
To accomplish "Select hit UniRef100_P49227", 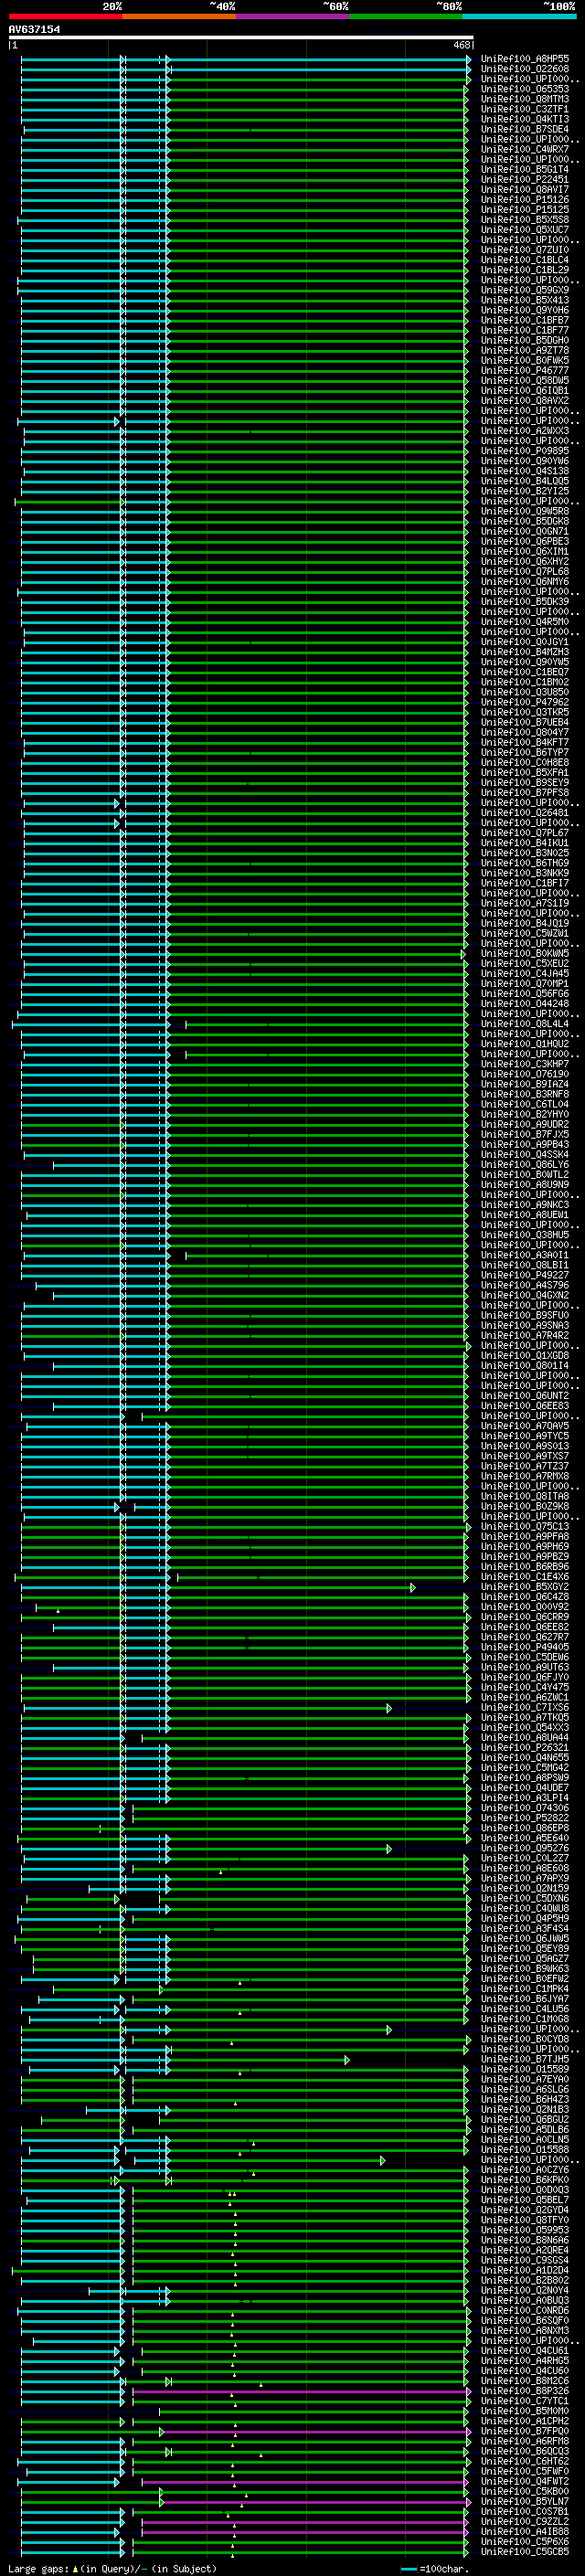I will pyautogui.click(x=525, y=1275).
